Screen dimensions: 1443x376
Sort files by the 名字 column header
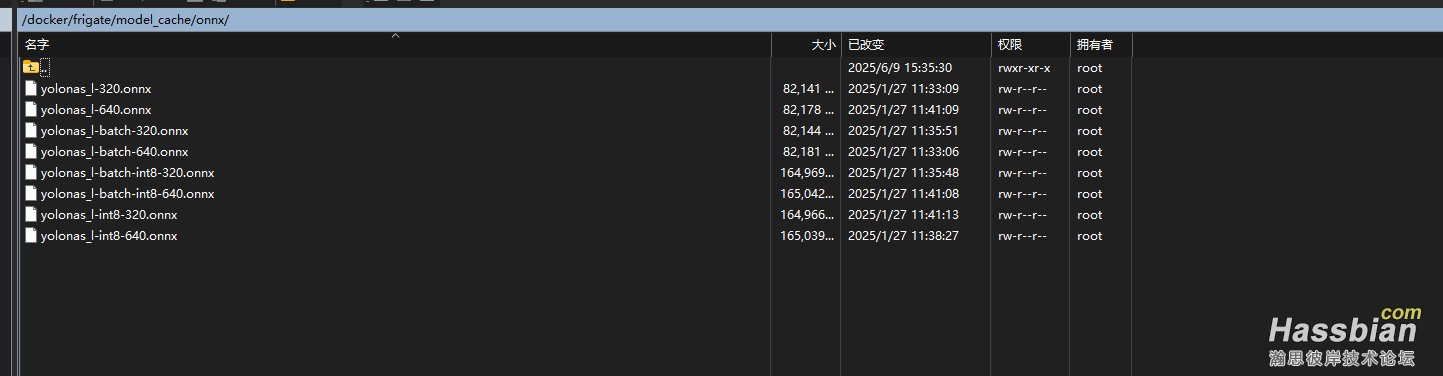[x=395, y=45]
